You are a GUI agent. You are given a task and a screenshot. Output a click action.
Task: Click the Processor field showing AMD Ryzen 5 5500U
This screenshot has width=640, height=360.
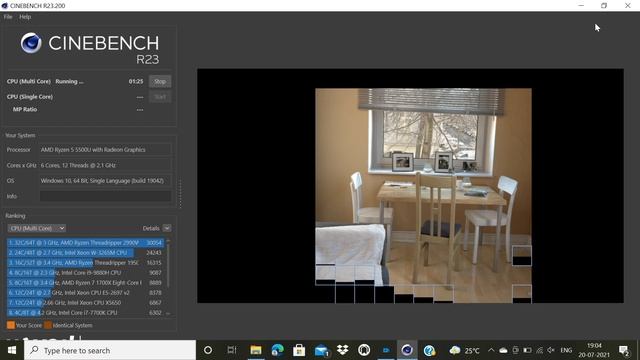(105, 150)
